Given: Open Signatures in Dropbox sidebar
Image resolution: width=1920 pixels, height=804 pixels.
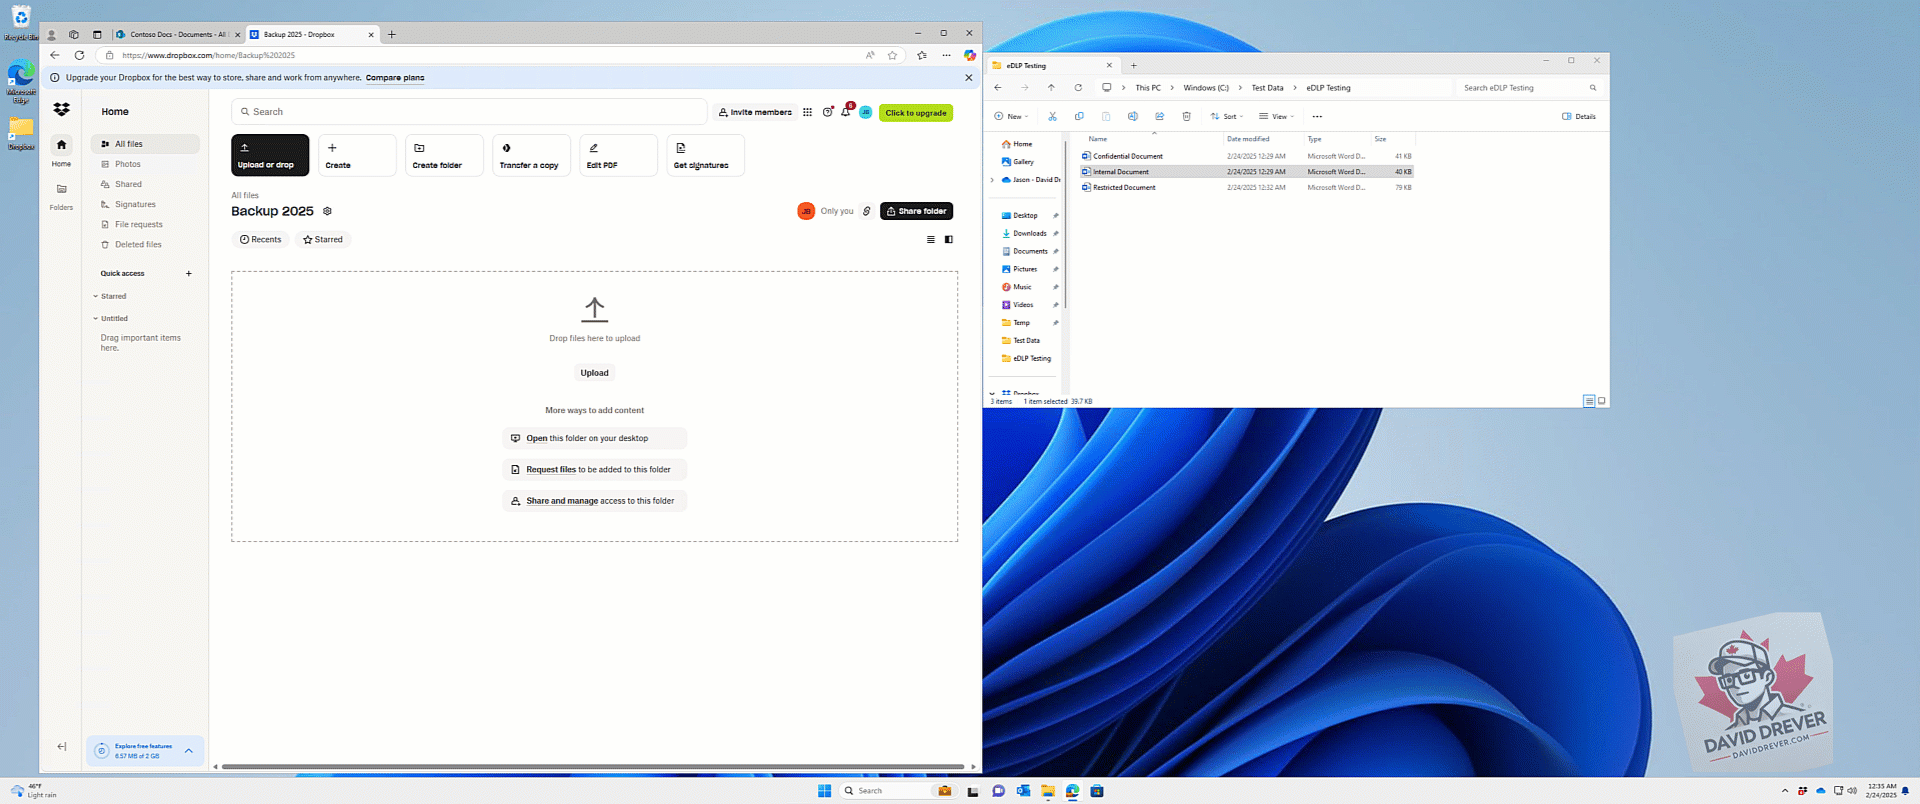Looking at the screenshot, I should coord(145,204).
